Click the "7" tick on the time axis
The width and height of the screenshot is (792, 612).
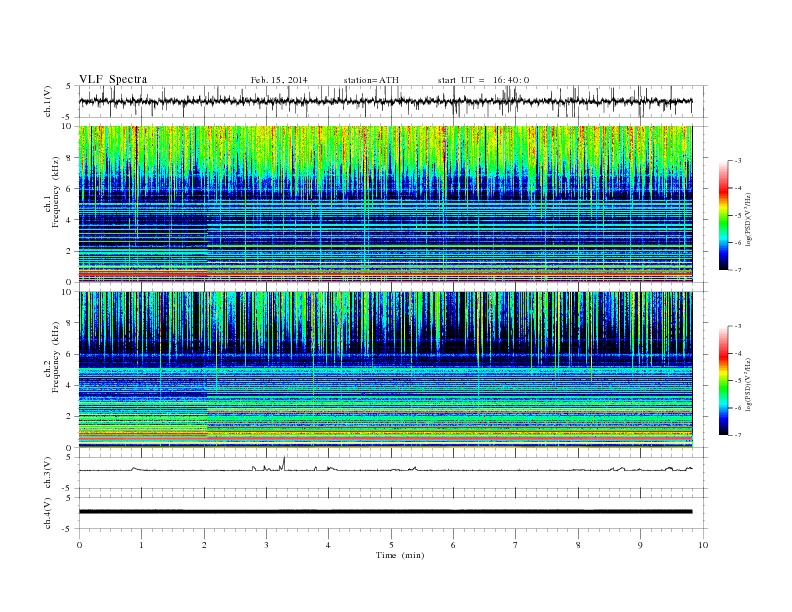click(516, 545)
